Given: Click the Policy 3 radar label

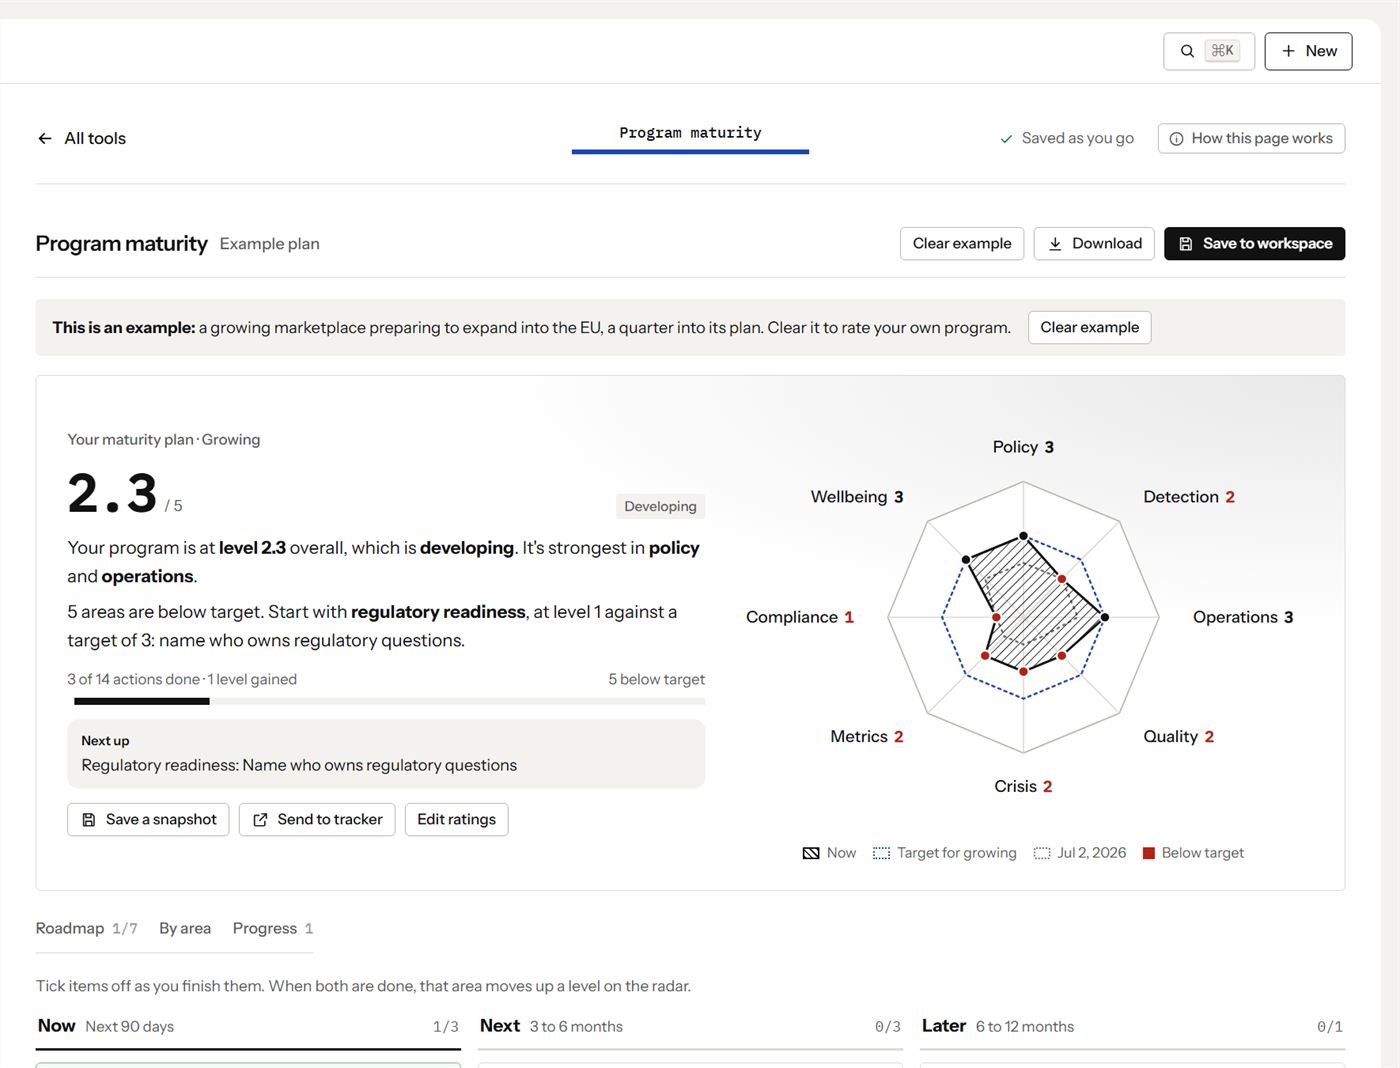Looking at the screenshot, I should click(1023, 447).
